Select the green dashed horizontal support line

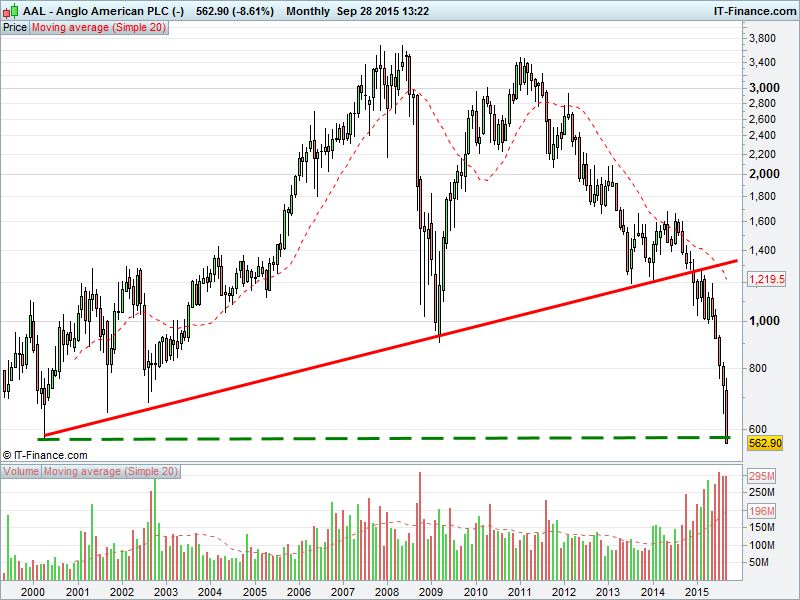click(384, 438)
